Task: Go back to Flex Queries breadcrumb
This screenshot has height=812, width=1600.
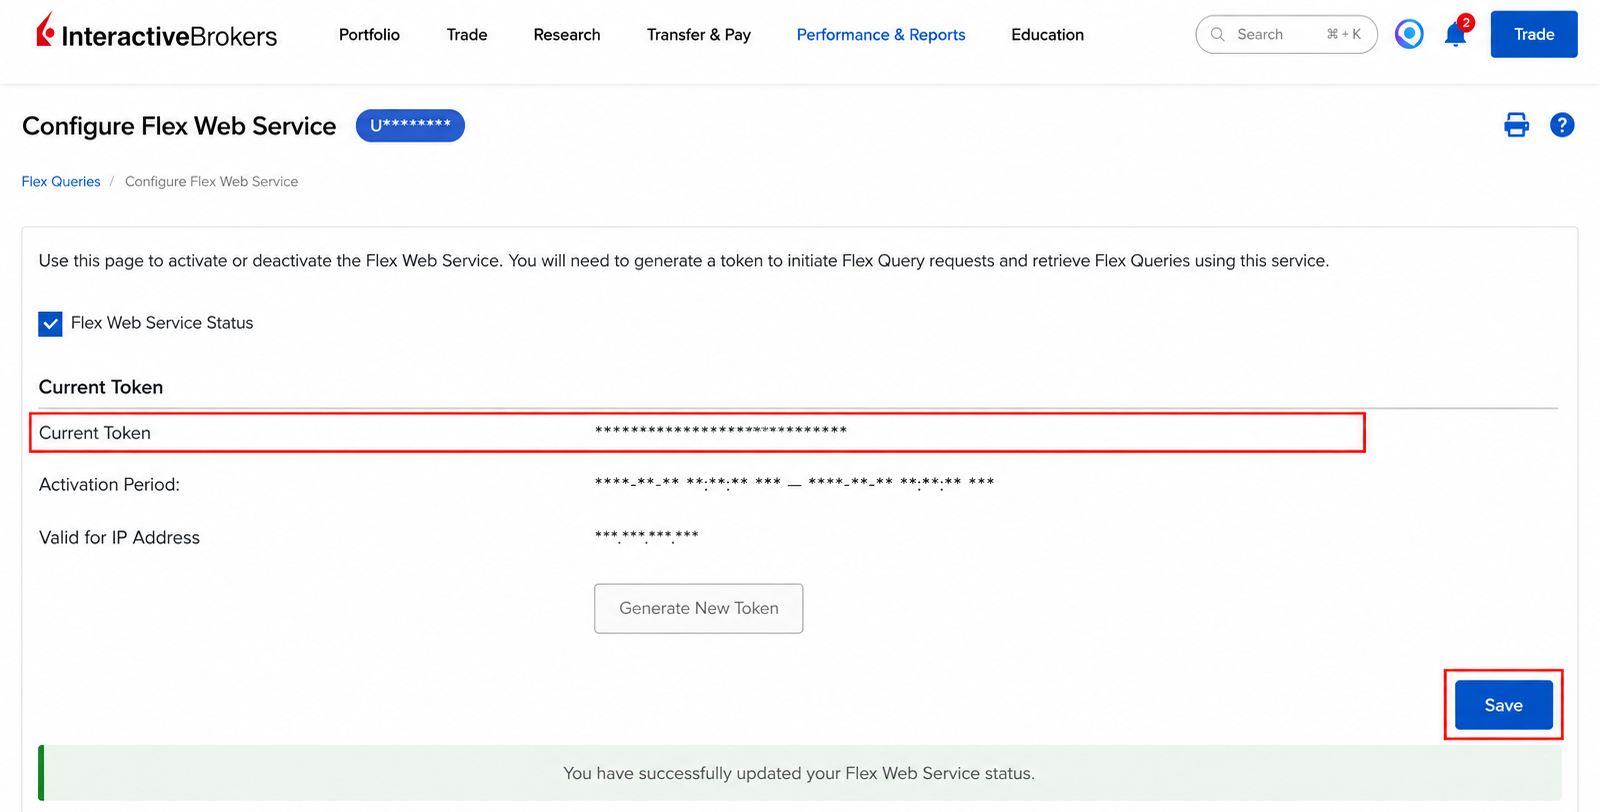Action: pos(61,181)
